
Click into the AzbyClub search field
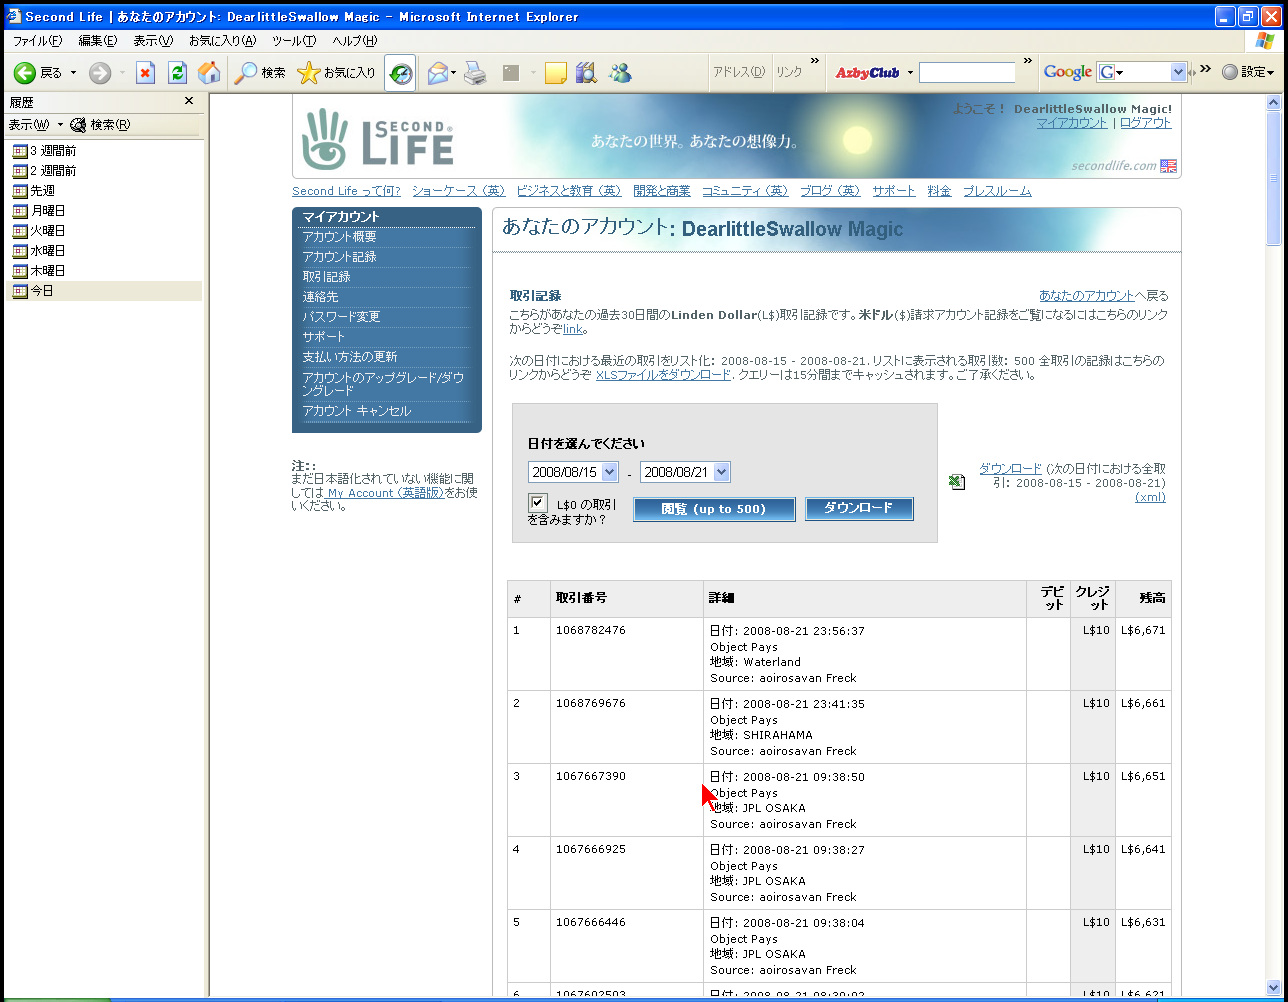click(967, 73)
